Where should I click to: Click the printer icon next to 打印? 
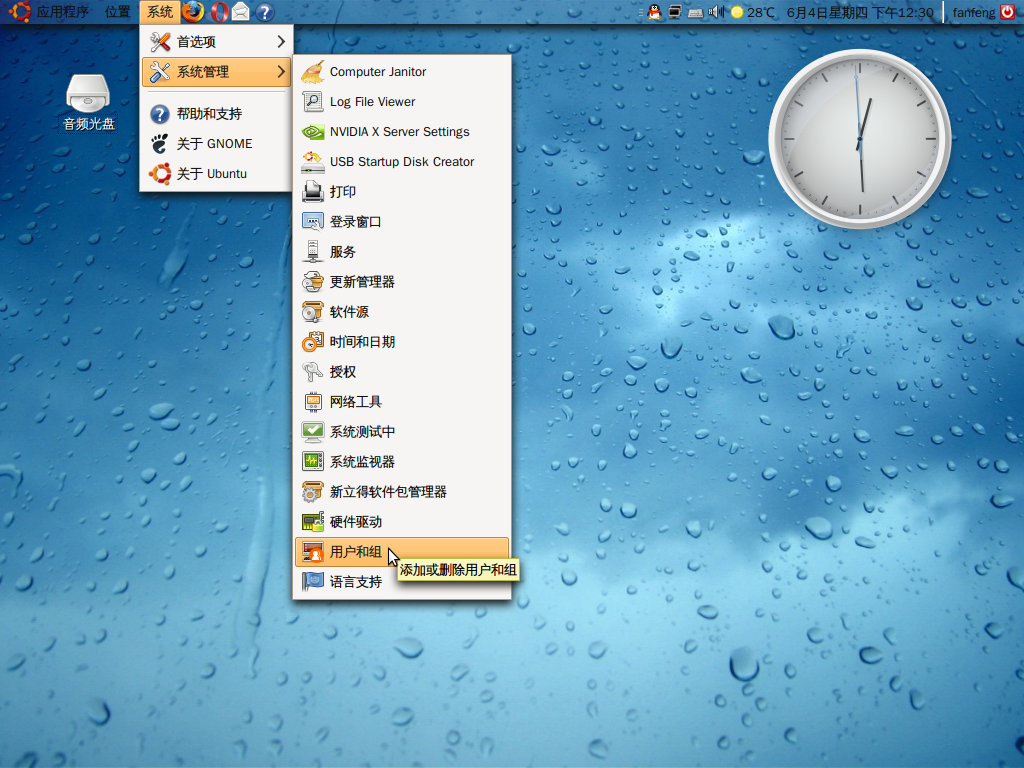313,192
